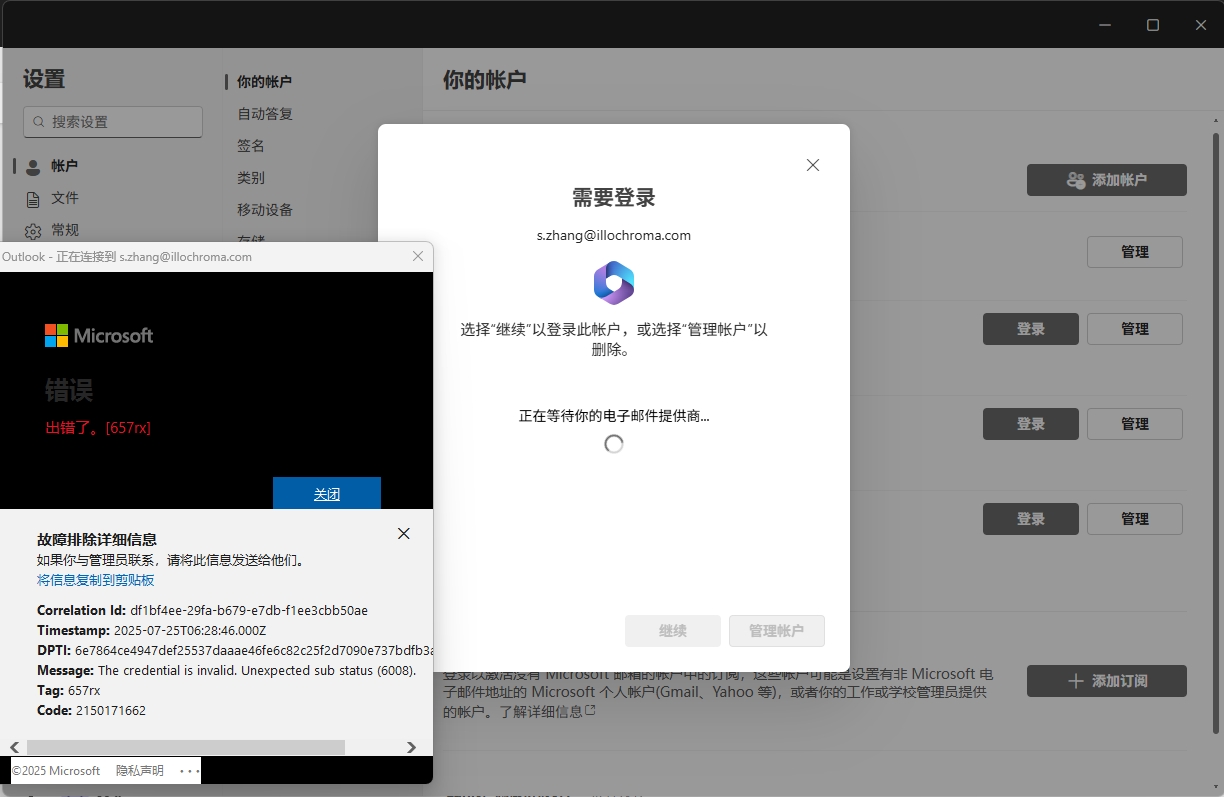Image resolution: width=1224 pixels, height=797 pixels.
Task: Click the Message credential is invalid line
Action: click(x=226, y=670)
